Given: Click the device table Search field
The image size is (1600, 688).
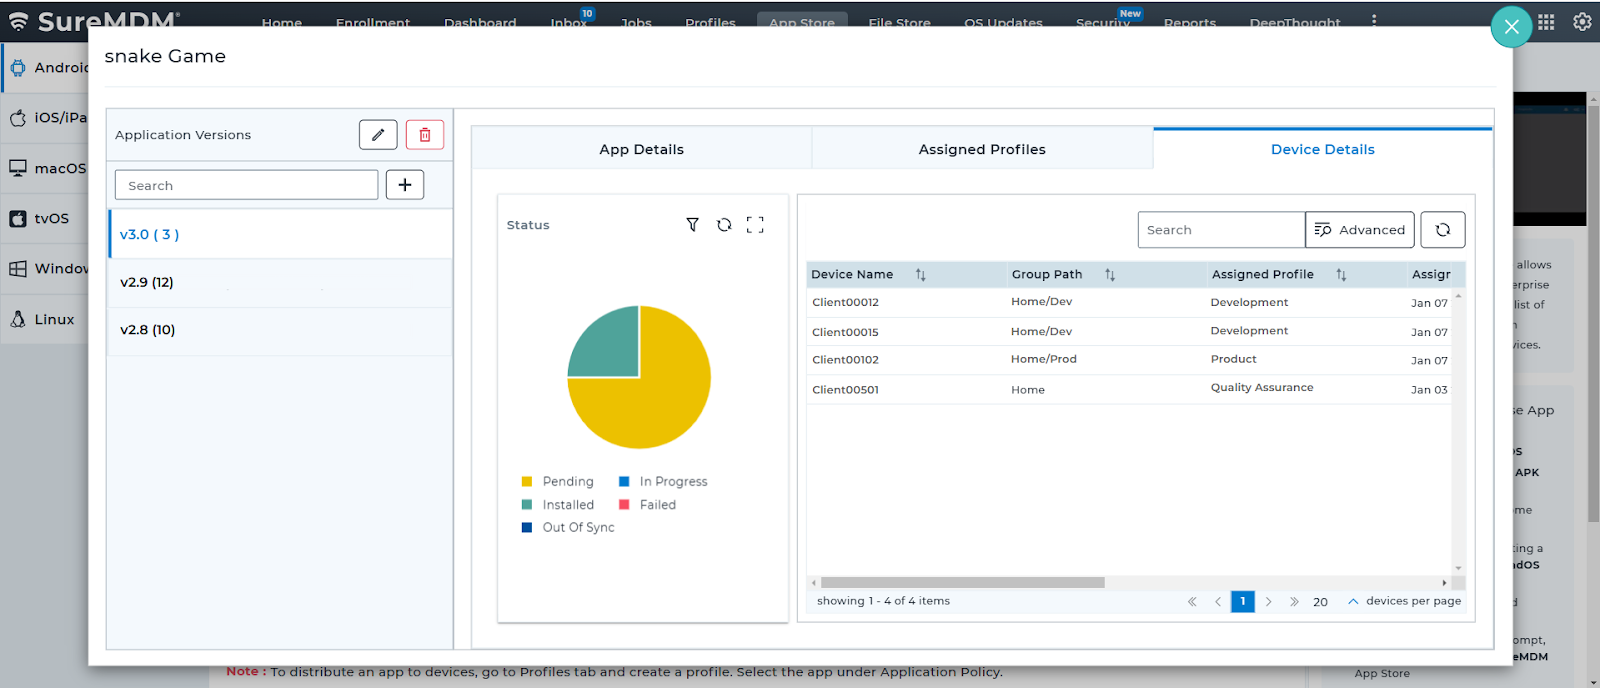Looking at the screenshot, I should pos(1221,230).
